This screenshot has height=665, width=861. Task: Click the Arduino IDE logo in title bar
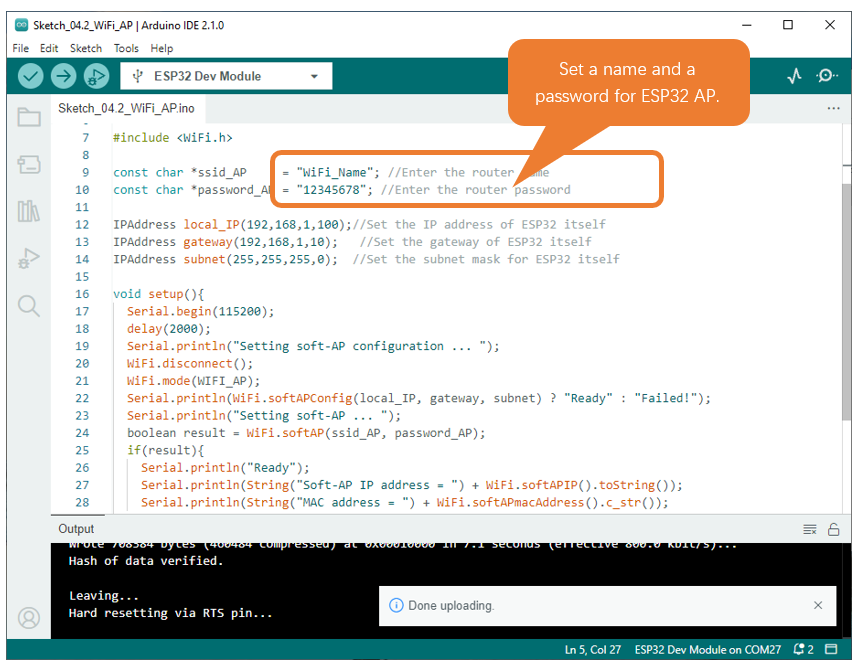click(x=21, y=25)
